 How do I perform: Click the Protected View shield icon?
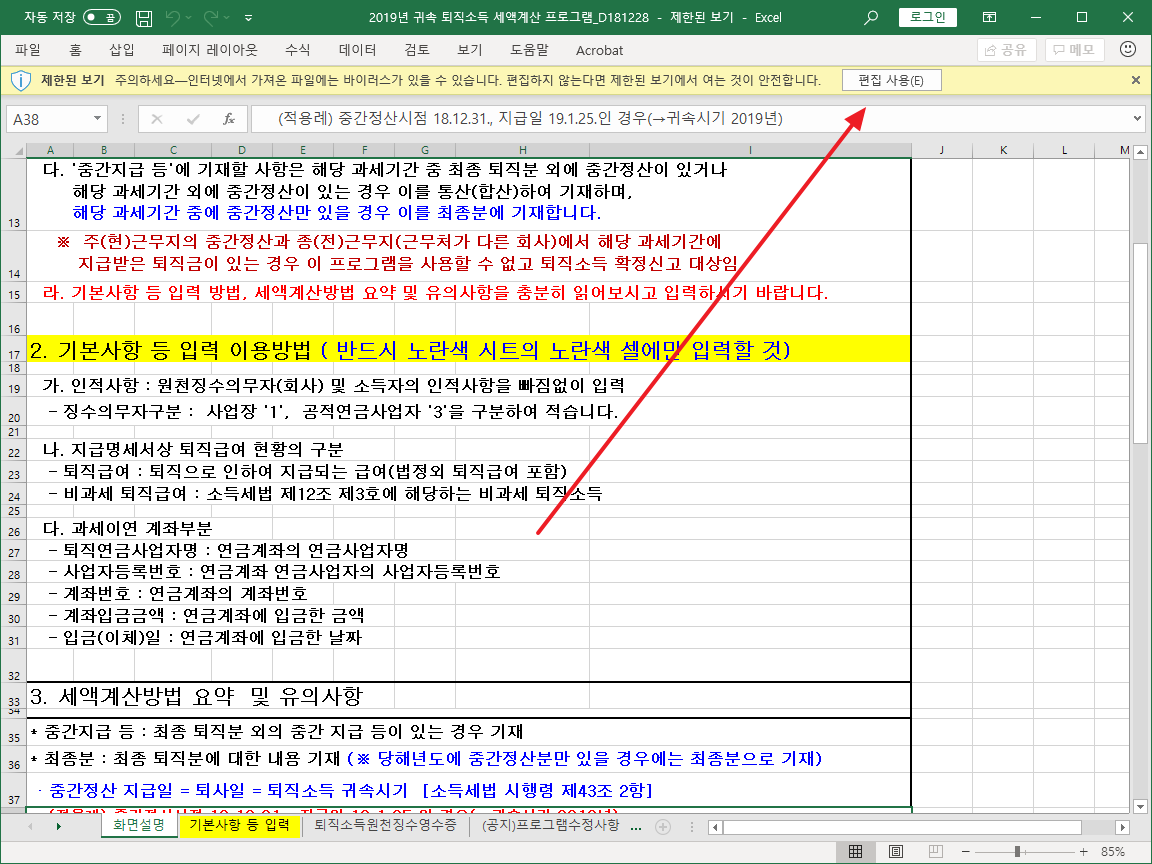(21, 80)
